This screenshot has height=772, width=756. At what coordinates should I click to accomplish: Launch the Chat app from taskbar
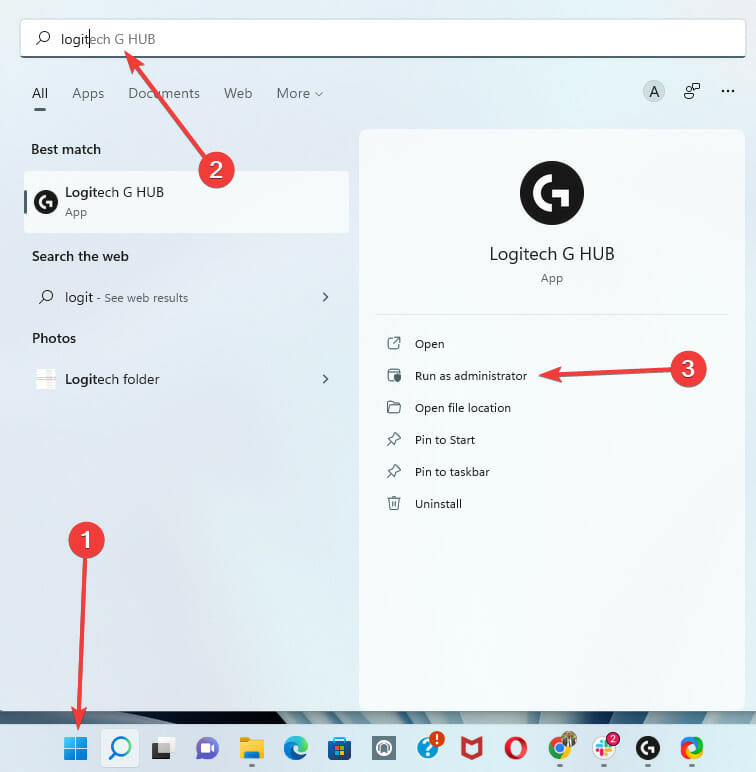207,748
